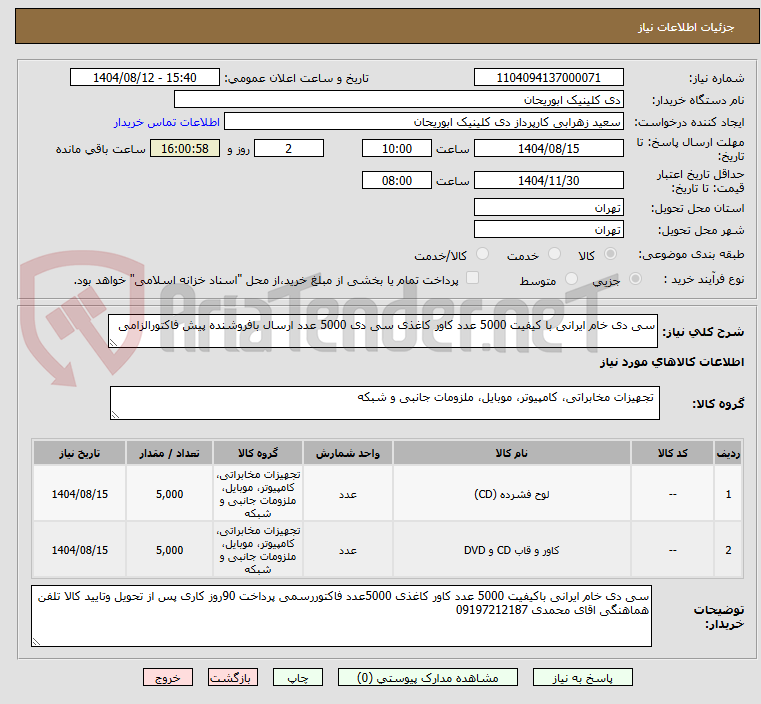Screen dimensions: 761x704
Task: Click the 'گروه کالا' text area
Action: pos(384,403)
